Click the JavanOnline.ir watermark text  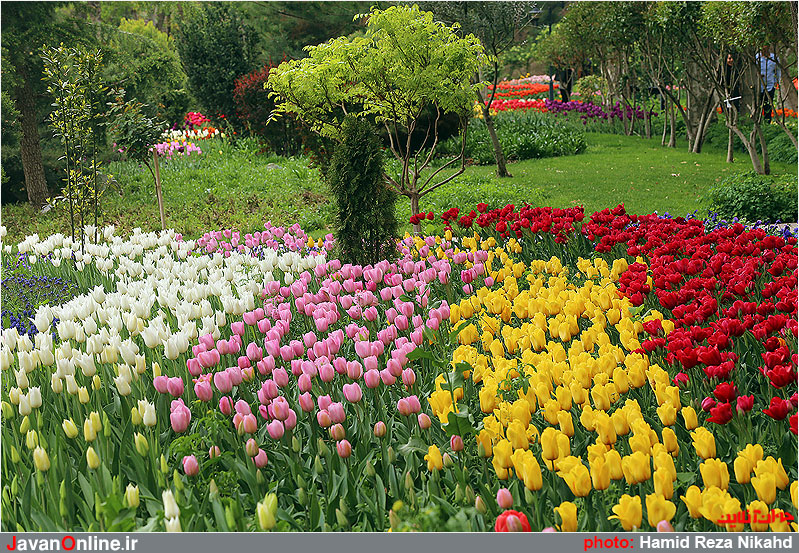pos(72,543)
